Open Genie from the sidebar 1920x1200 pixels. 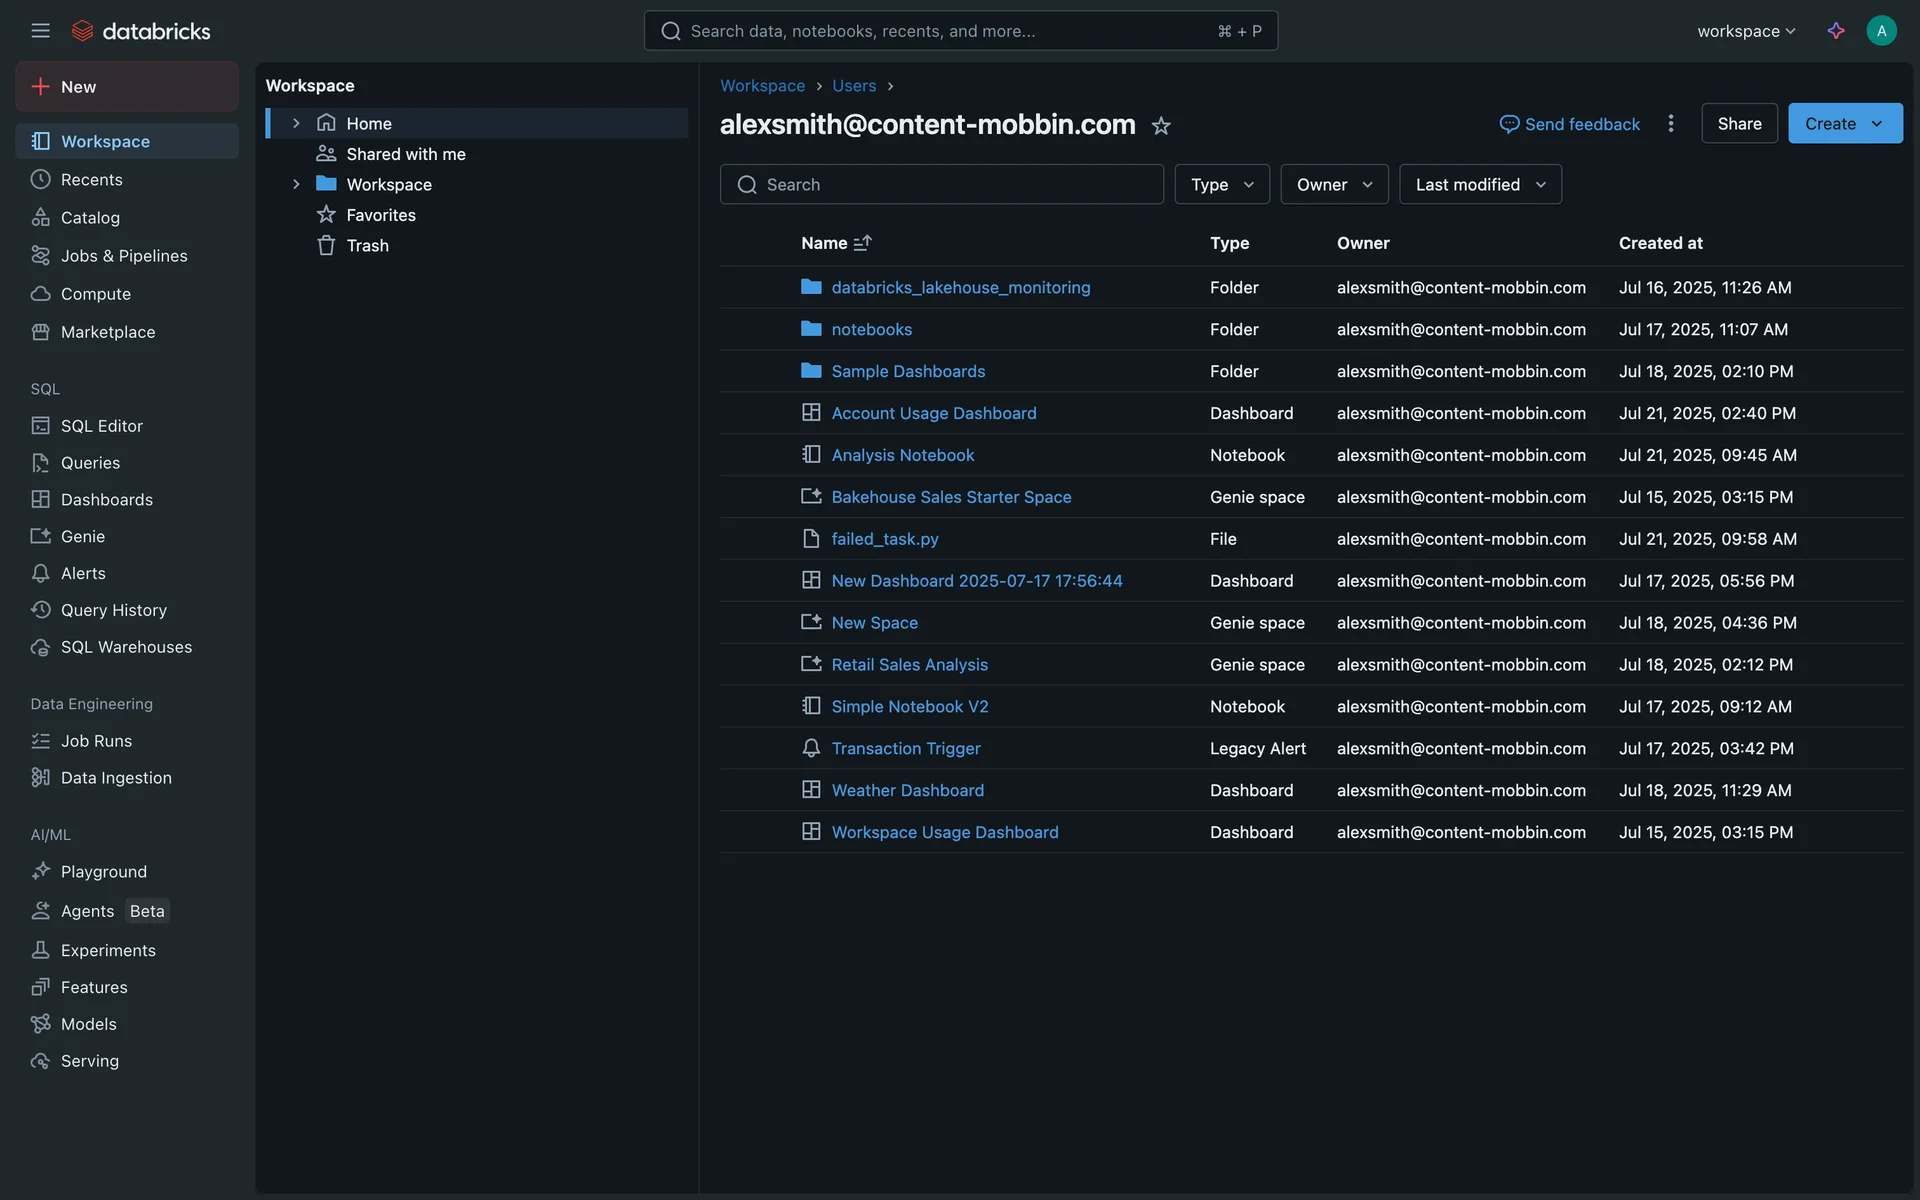pos(82,537)
